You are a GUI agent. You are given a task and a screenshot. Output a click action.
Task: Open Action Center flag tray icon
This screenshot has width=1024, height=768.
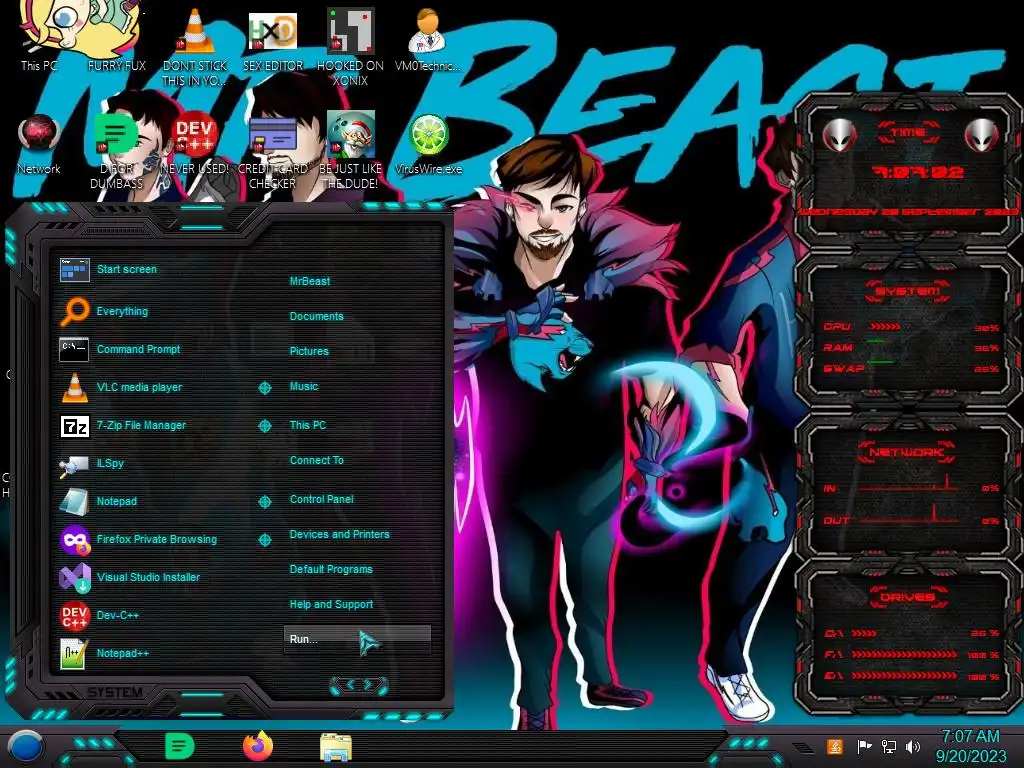[x=864, y=746]
